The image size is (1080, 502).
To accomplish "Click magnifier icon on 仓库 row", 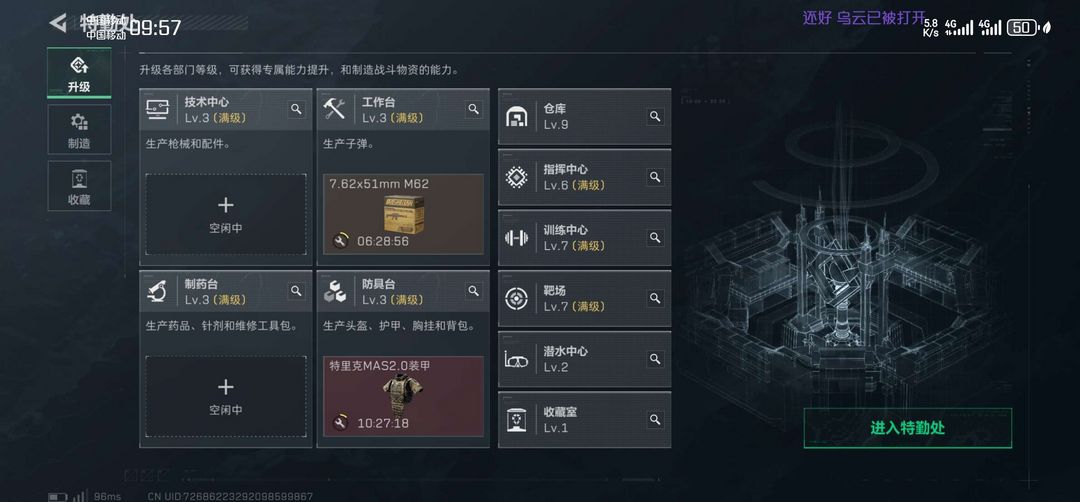I will [x=655, y=116].
